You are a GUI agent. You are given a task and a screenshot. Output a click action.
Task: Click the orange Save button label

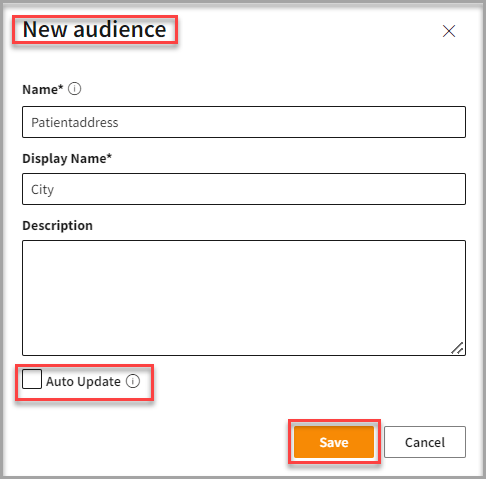334,442
